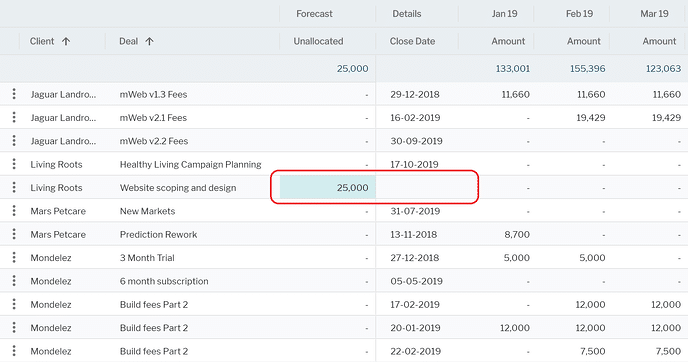Viewport: 688px width, 362px height.
Task: Select Living Roots client in Healthy Living row
Action: pyautogui.click(x=56, y=165)
